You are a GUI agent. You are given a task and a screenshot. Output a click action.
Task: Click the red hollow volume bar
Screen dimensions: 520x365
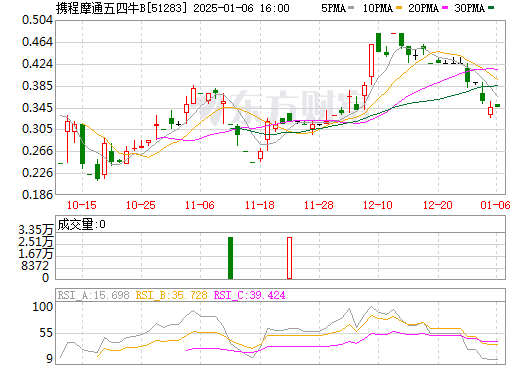point(289,258)
